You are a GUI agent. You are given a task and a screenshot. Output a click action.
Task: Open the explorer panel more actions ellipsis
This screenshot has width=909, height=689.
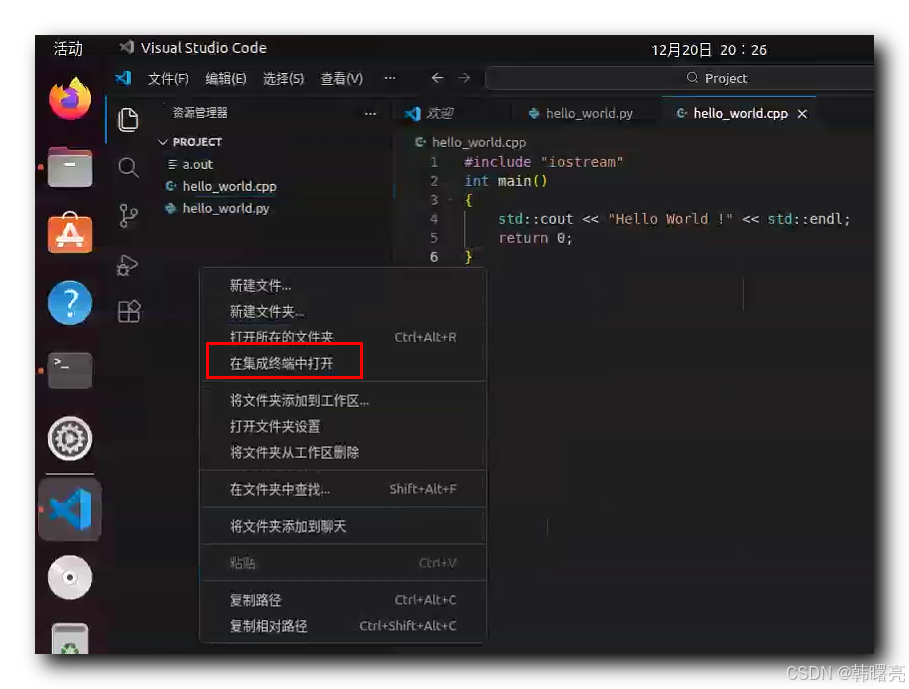point(370,114)
